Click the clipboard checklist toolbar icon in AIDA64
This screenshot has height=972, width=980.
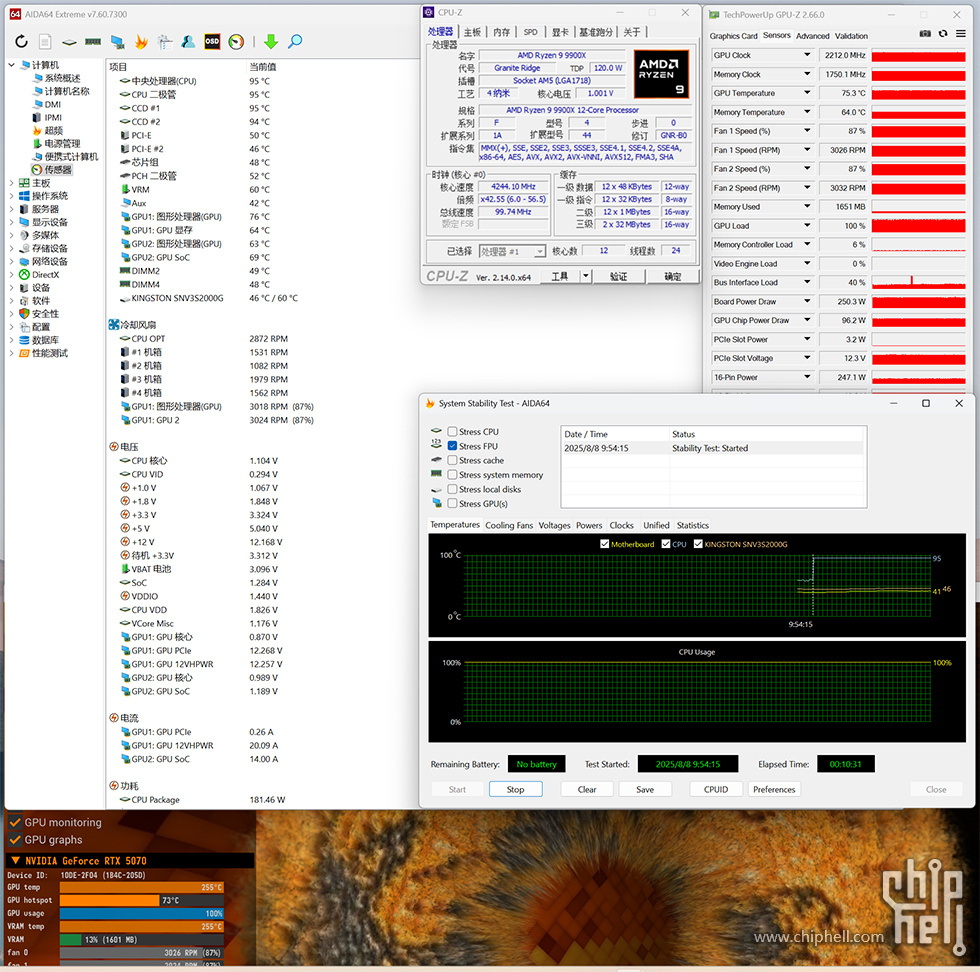click(165, 42)
